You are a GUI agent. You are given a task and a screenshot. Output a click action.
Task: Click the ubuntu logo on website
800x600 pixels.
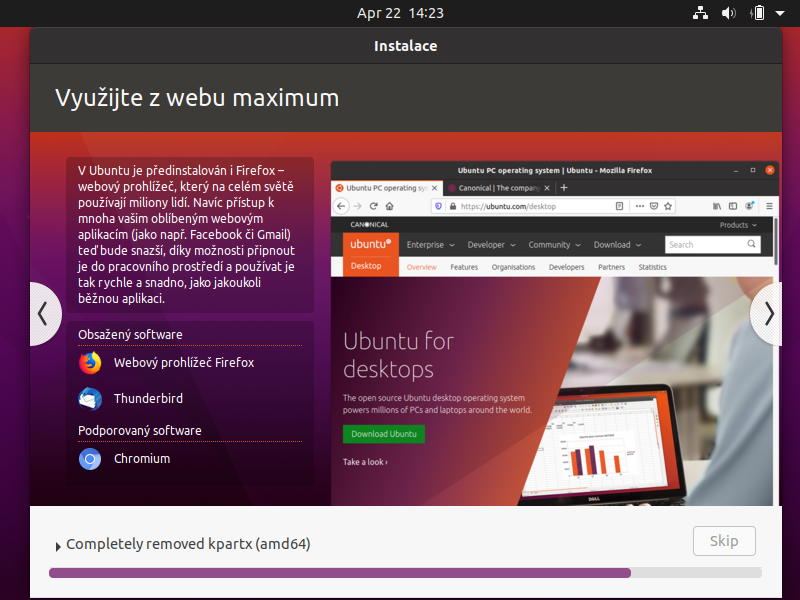point(370,244)
